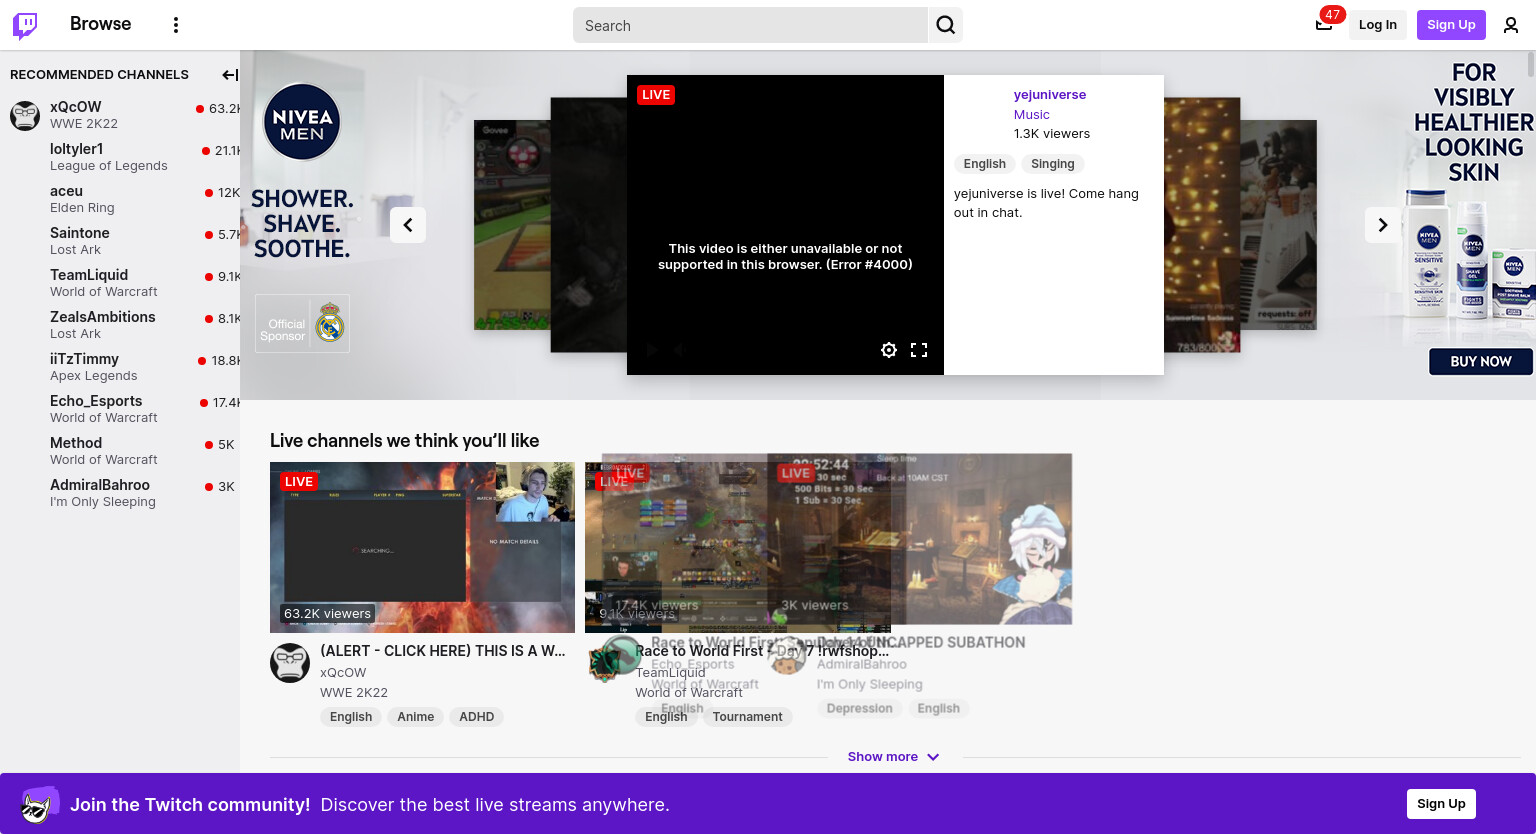This screenshot has width=1536, height=834.
Task: Open the ALERT - CLICK HERE stream title
Action: pos(443,651)
